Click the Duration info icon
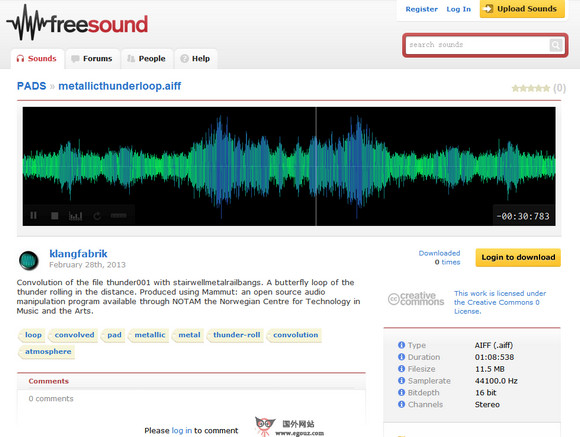Screen dimensions: 580x437 (x=401, y=357)
